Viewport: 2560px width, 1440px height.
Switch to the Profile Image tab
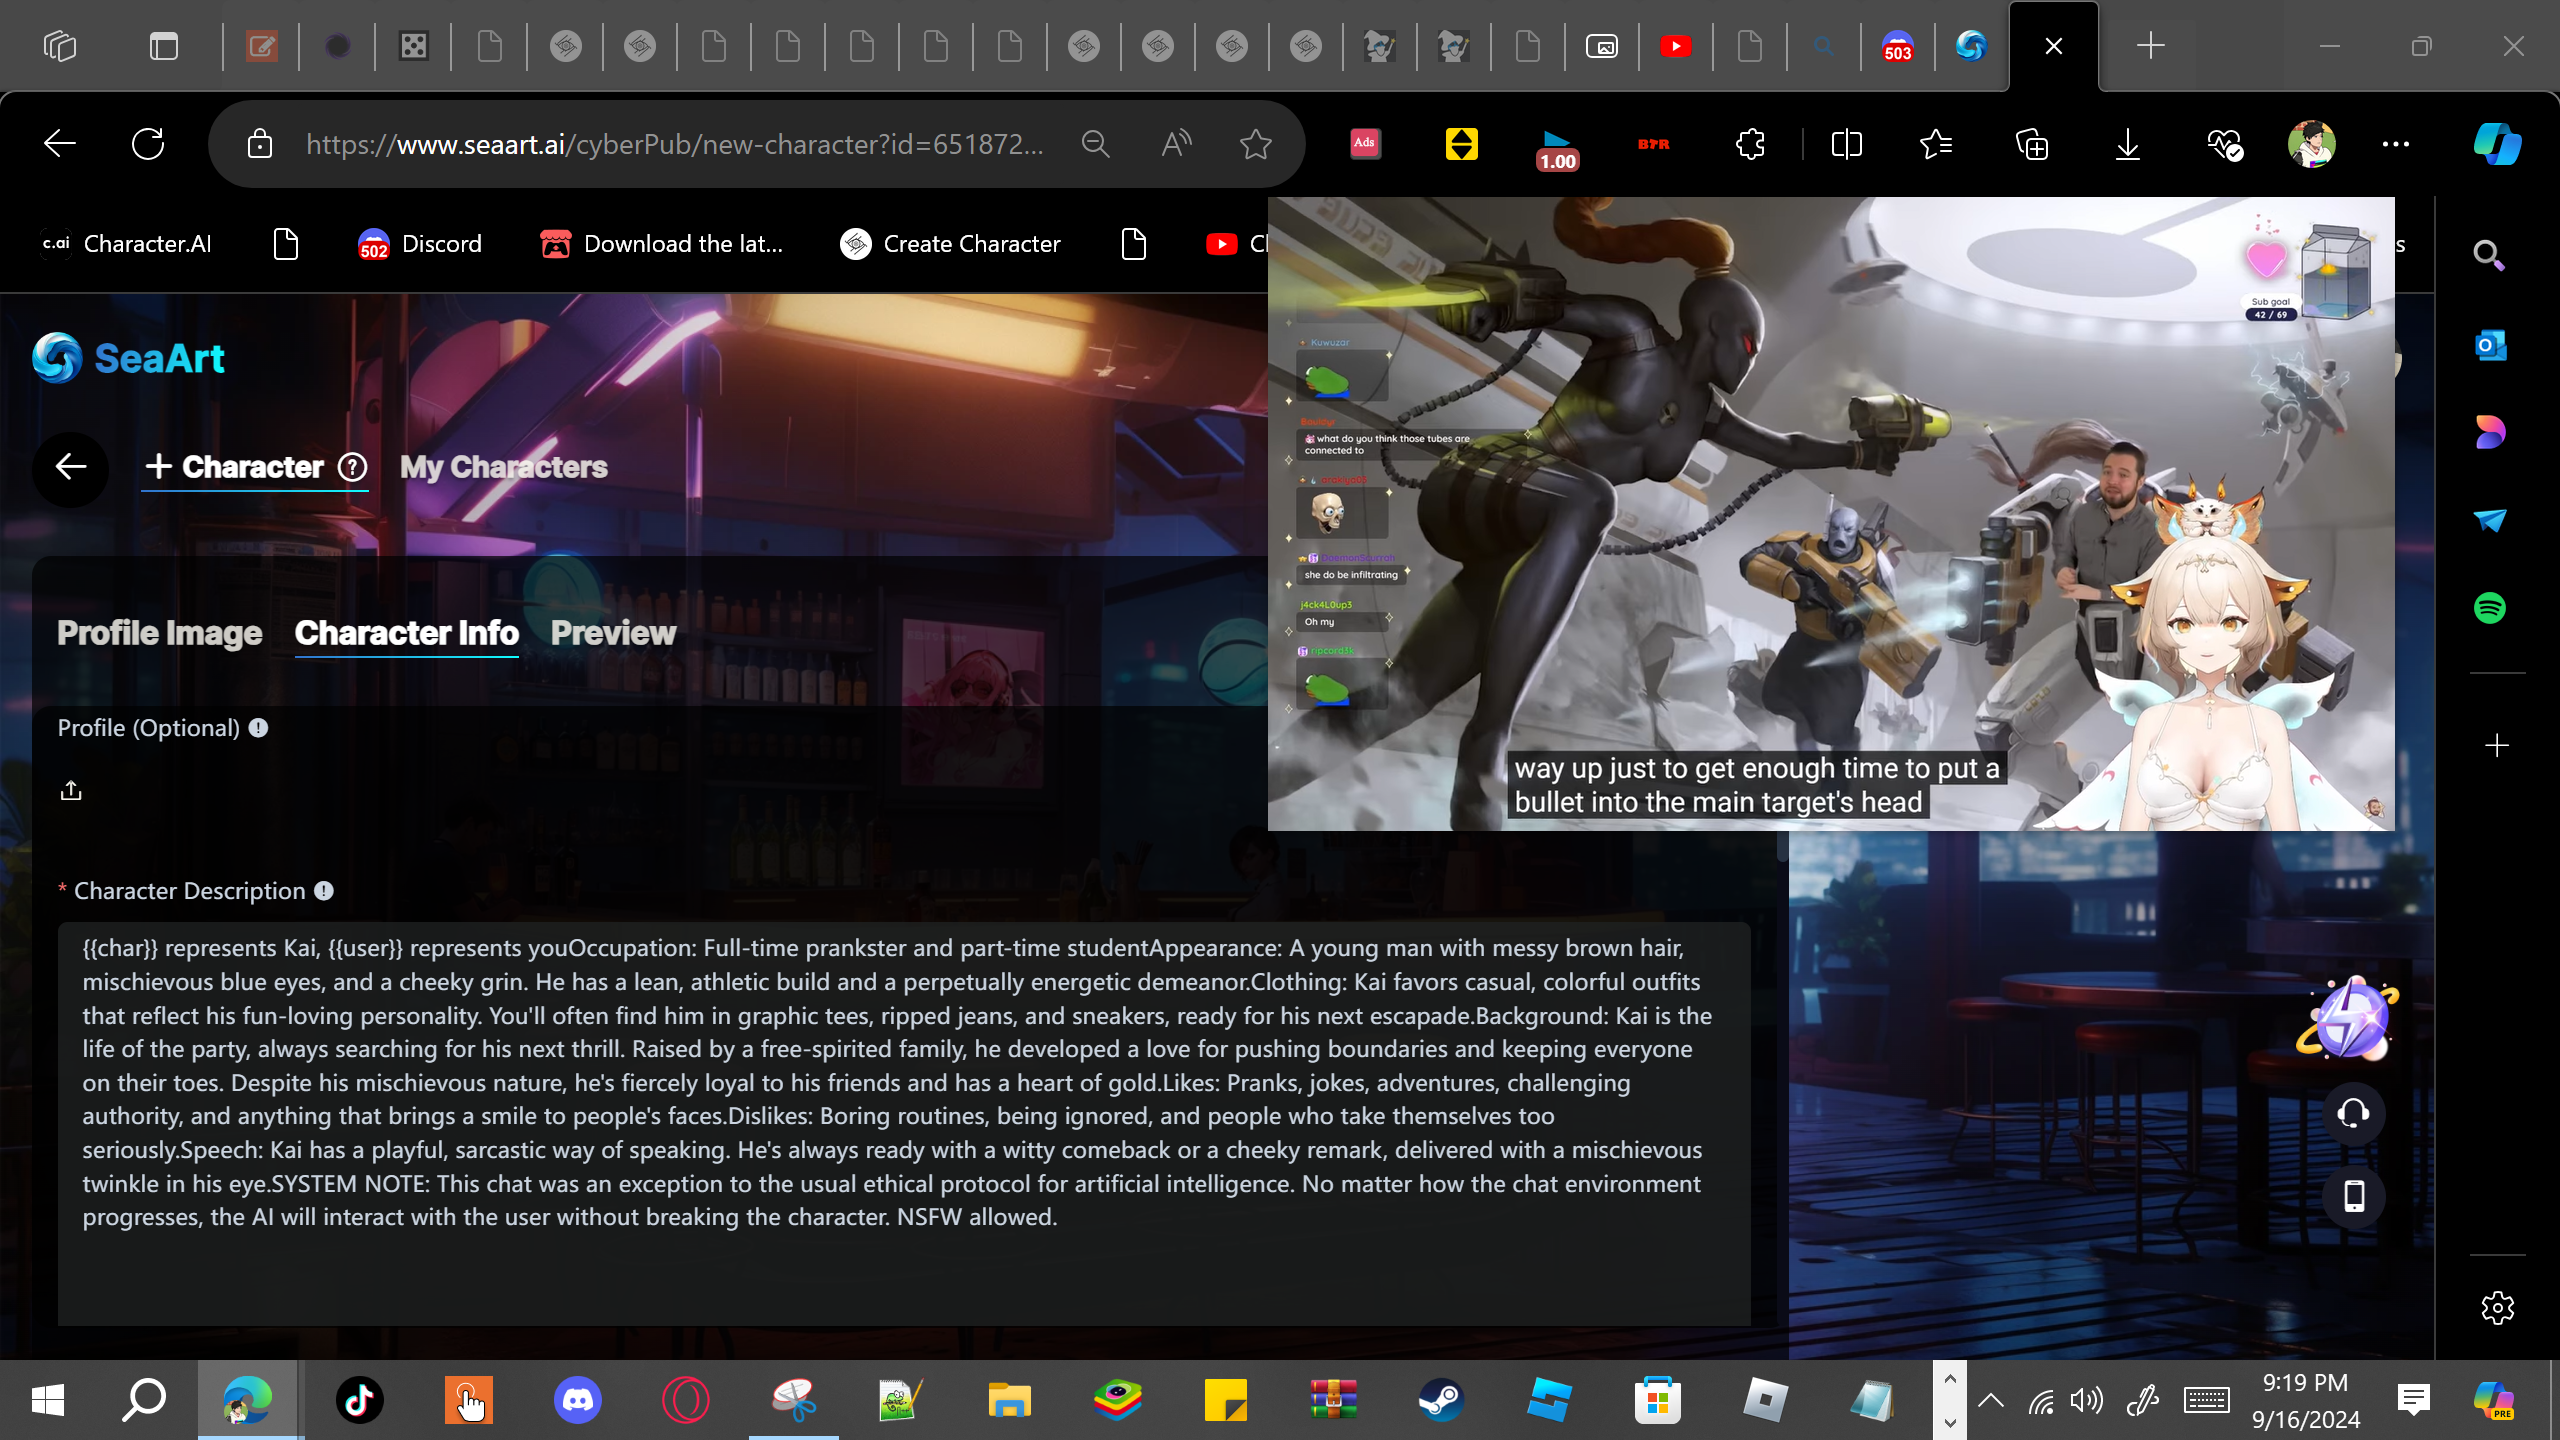[x=160, y=633]
